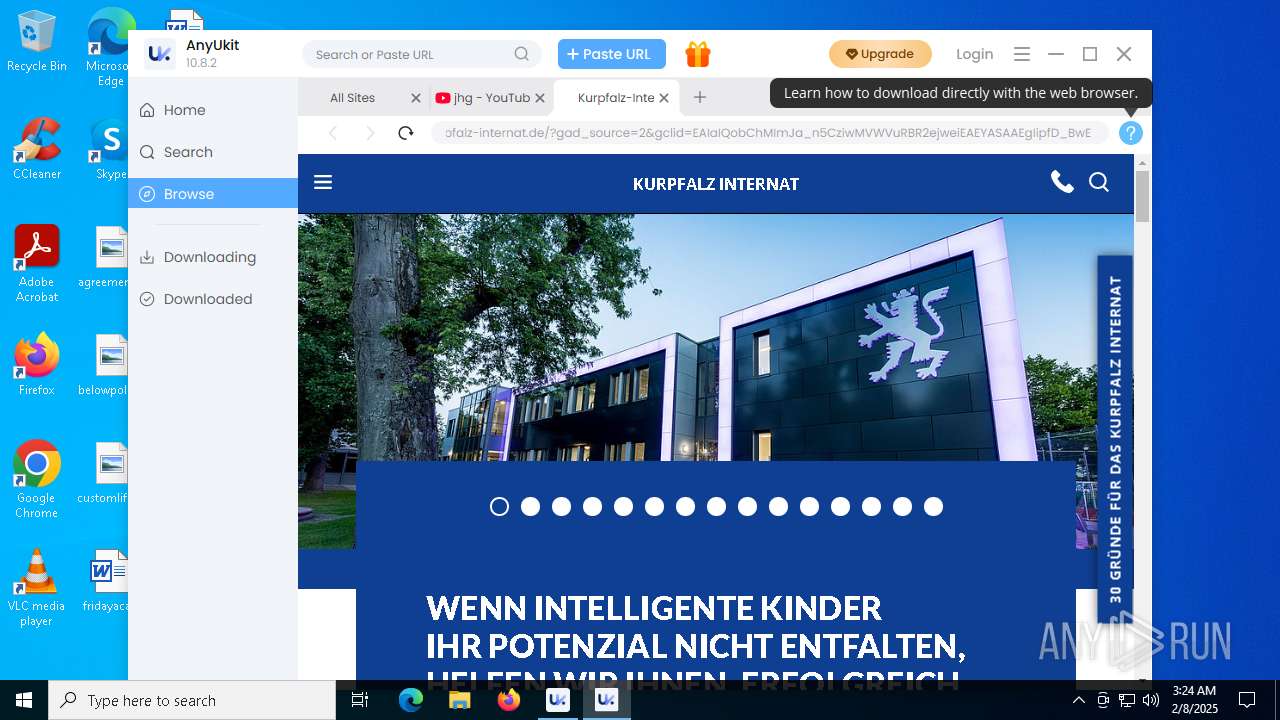
Task: Click the KURPFALZ INTERNAT site title
Action: pyautogui.click(x=716, y=184)
